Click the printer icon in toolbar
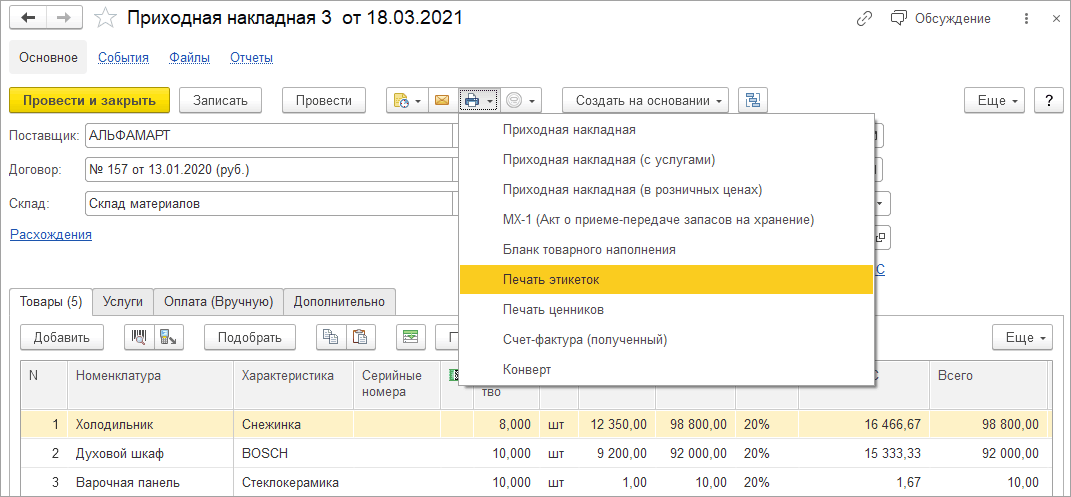 pyautogui.click(x=472, y=100)
